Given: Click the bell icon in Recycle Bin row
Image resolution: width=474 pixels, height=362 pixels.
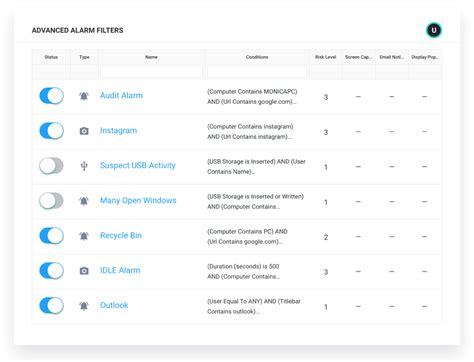Looking at the screenshot, I should pyautogui.click(x=84, y=236).
